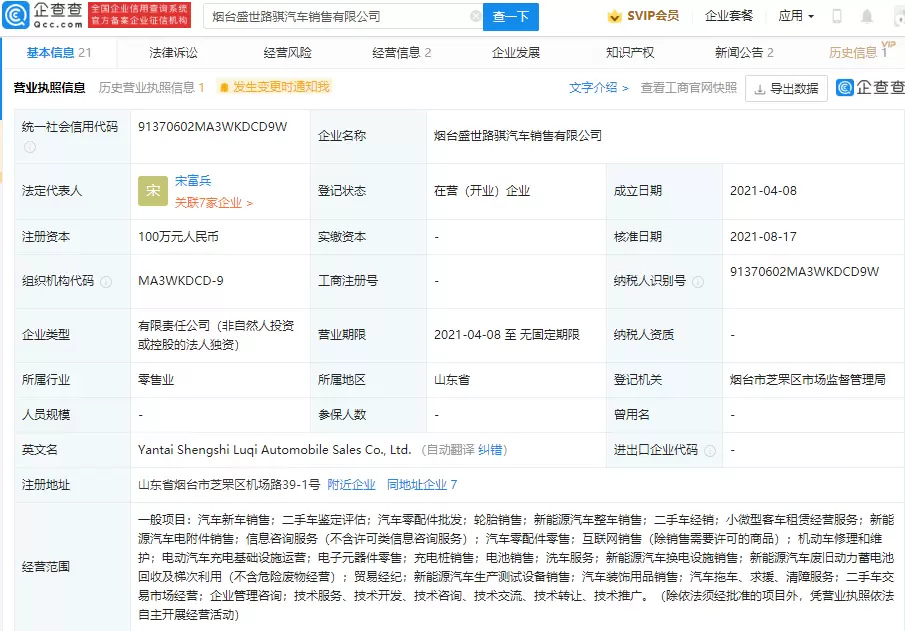Open 附近企业 nearby companies link
The width and height of the screenshot is (905, 631).
pos(351,485)
